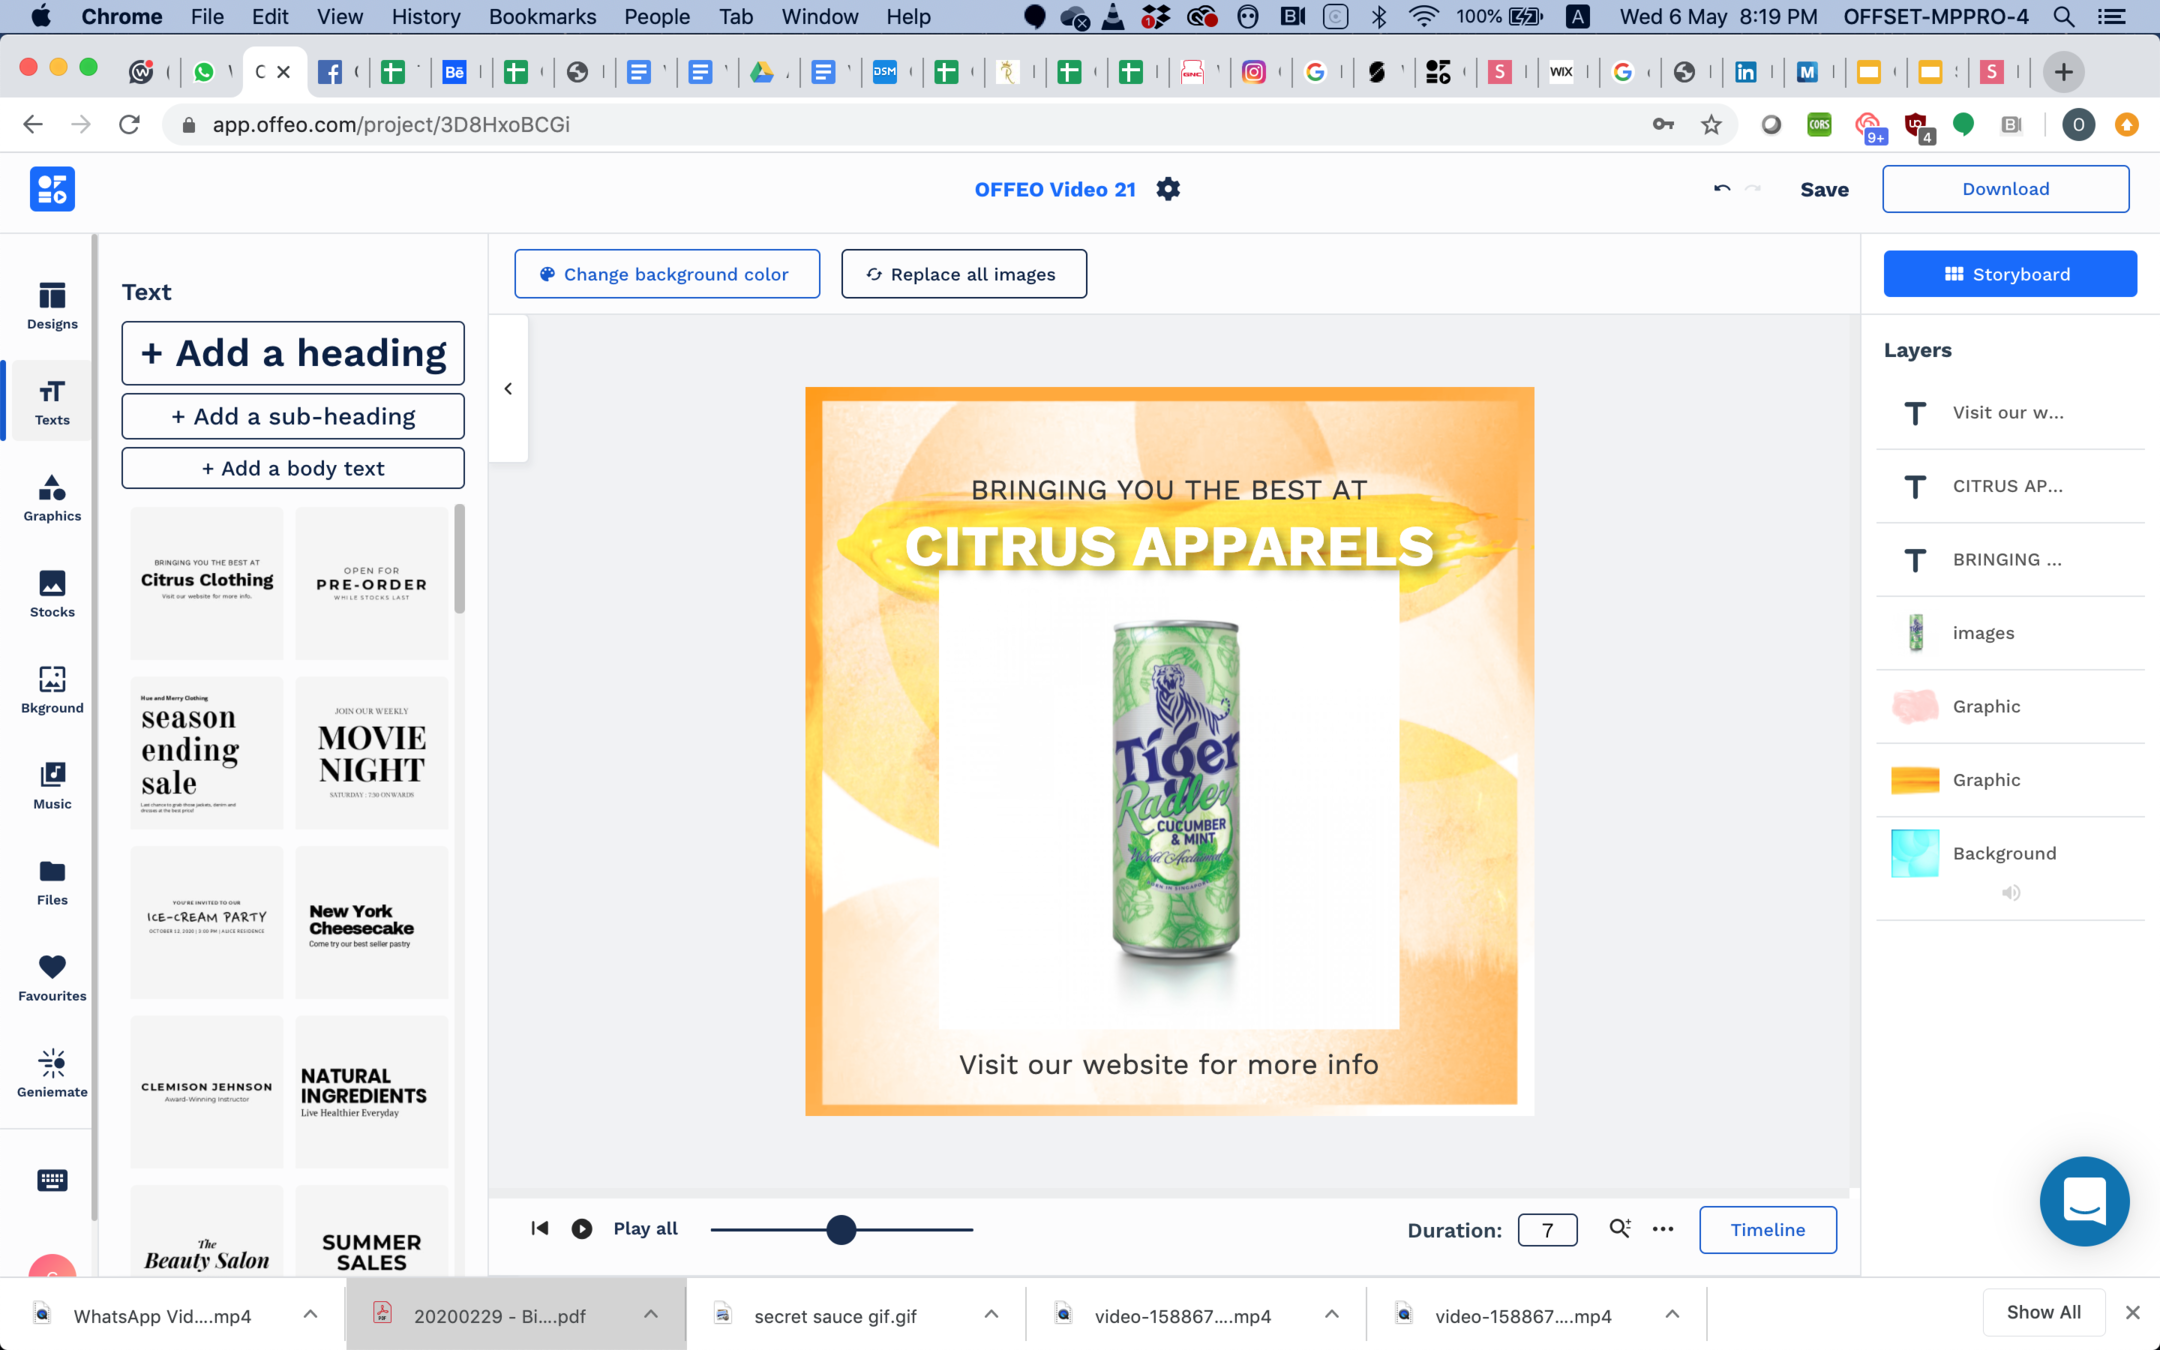Open the Bkground sidebar section

point(52,690)
